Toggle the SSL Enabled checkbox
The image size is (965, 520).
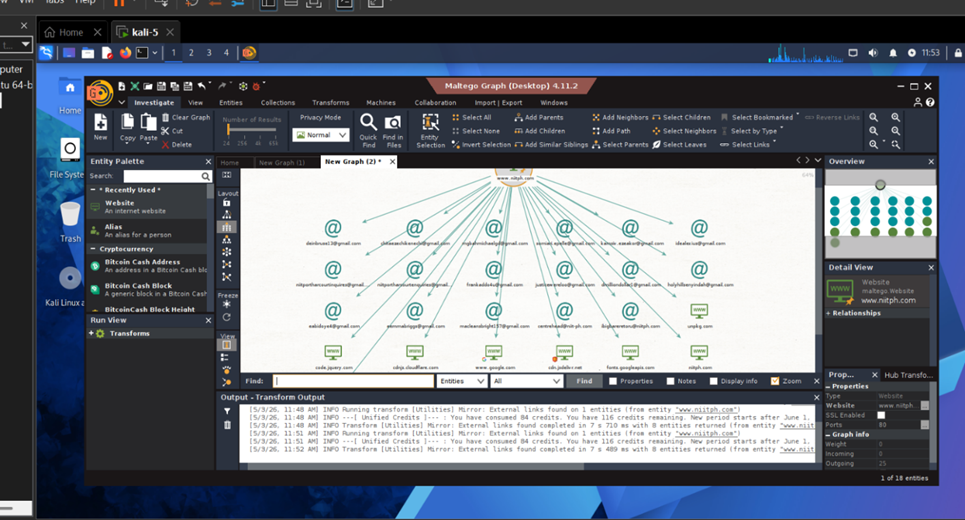pos(881,415)
